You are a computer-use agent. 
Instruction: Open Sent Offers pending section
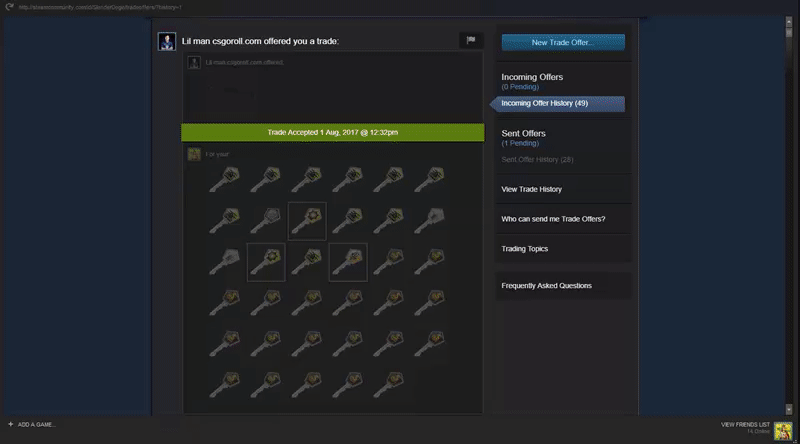(523, 138)
